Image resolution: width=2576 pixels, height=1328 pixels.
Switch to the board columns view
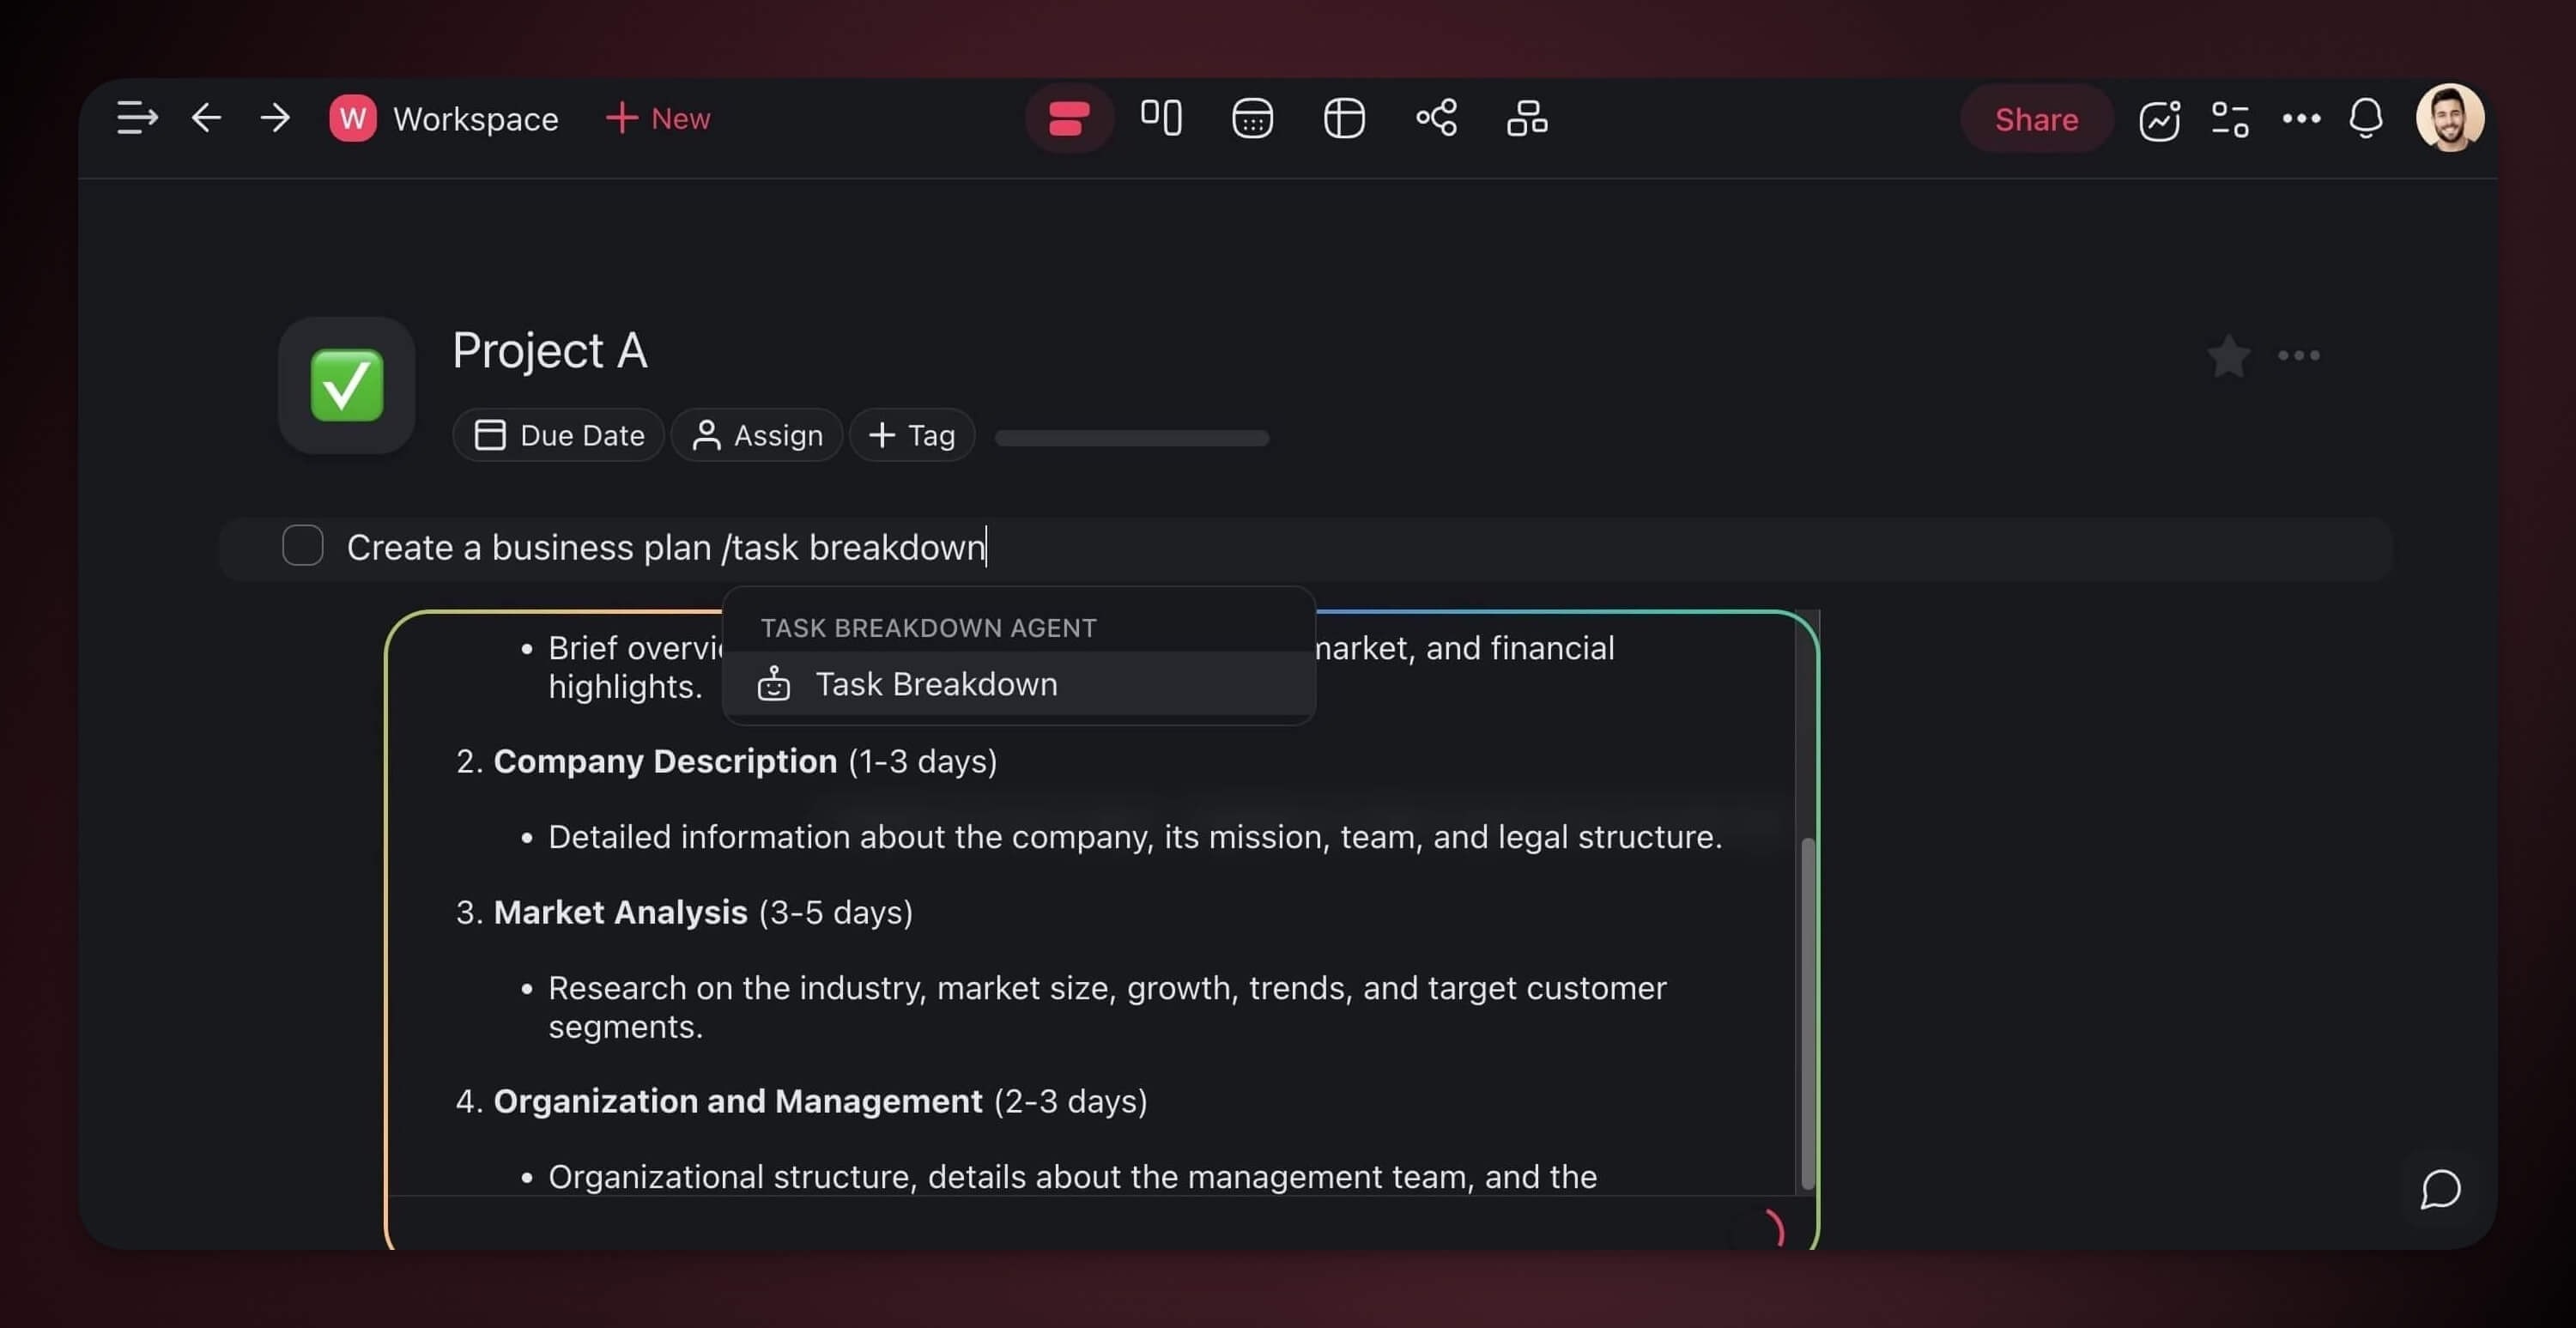pos(1161,118)
